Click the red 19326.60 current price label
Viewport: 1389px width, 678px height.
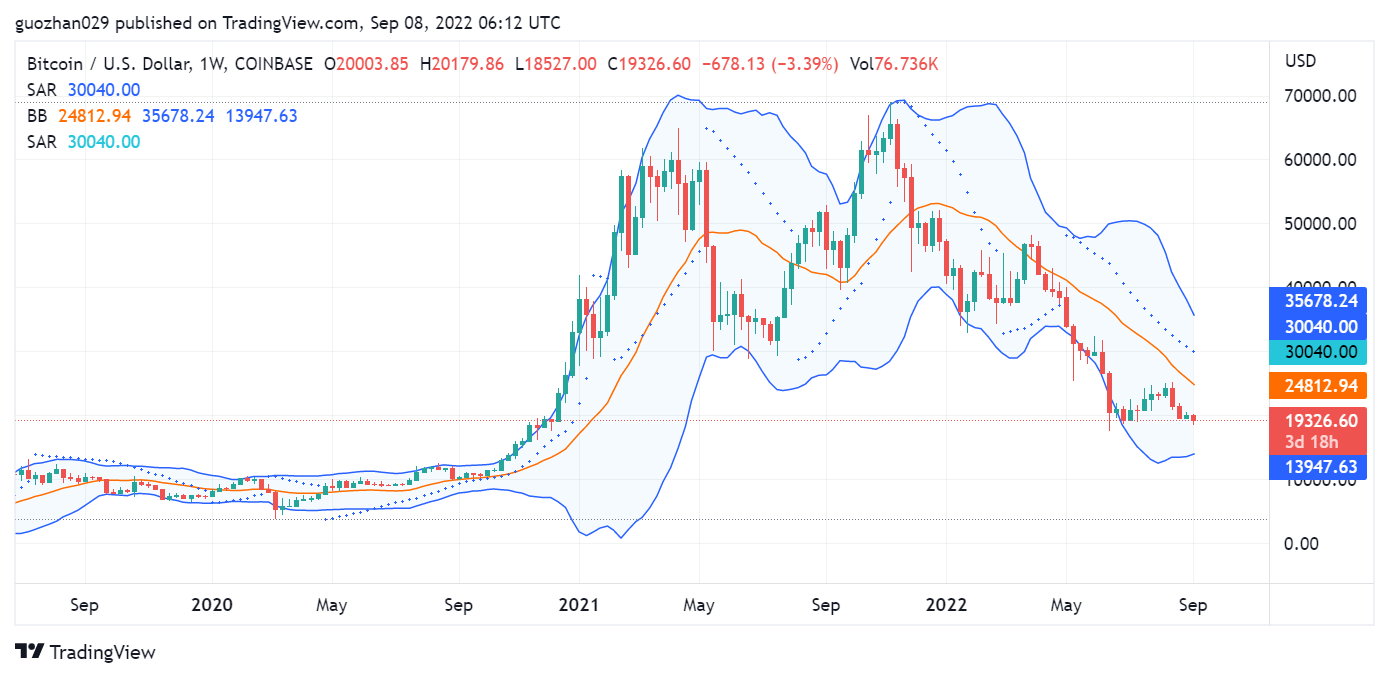coord(1321,421)
